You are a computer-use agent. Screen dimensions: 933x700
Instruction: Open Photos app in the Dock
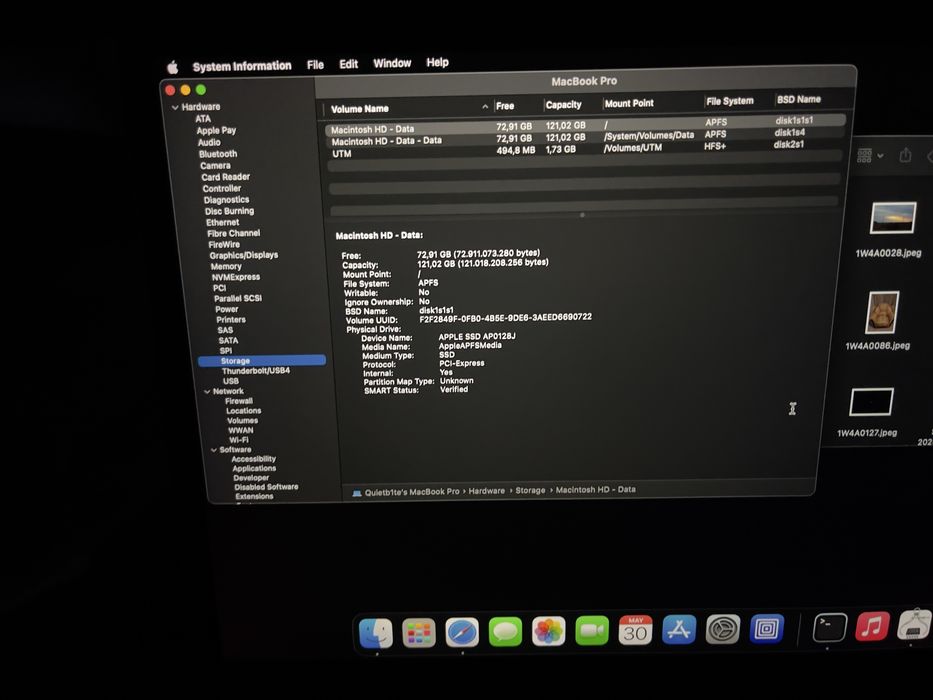tap(549, 631)
